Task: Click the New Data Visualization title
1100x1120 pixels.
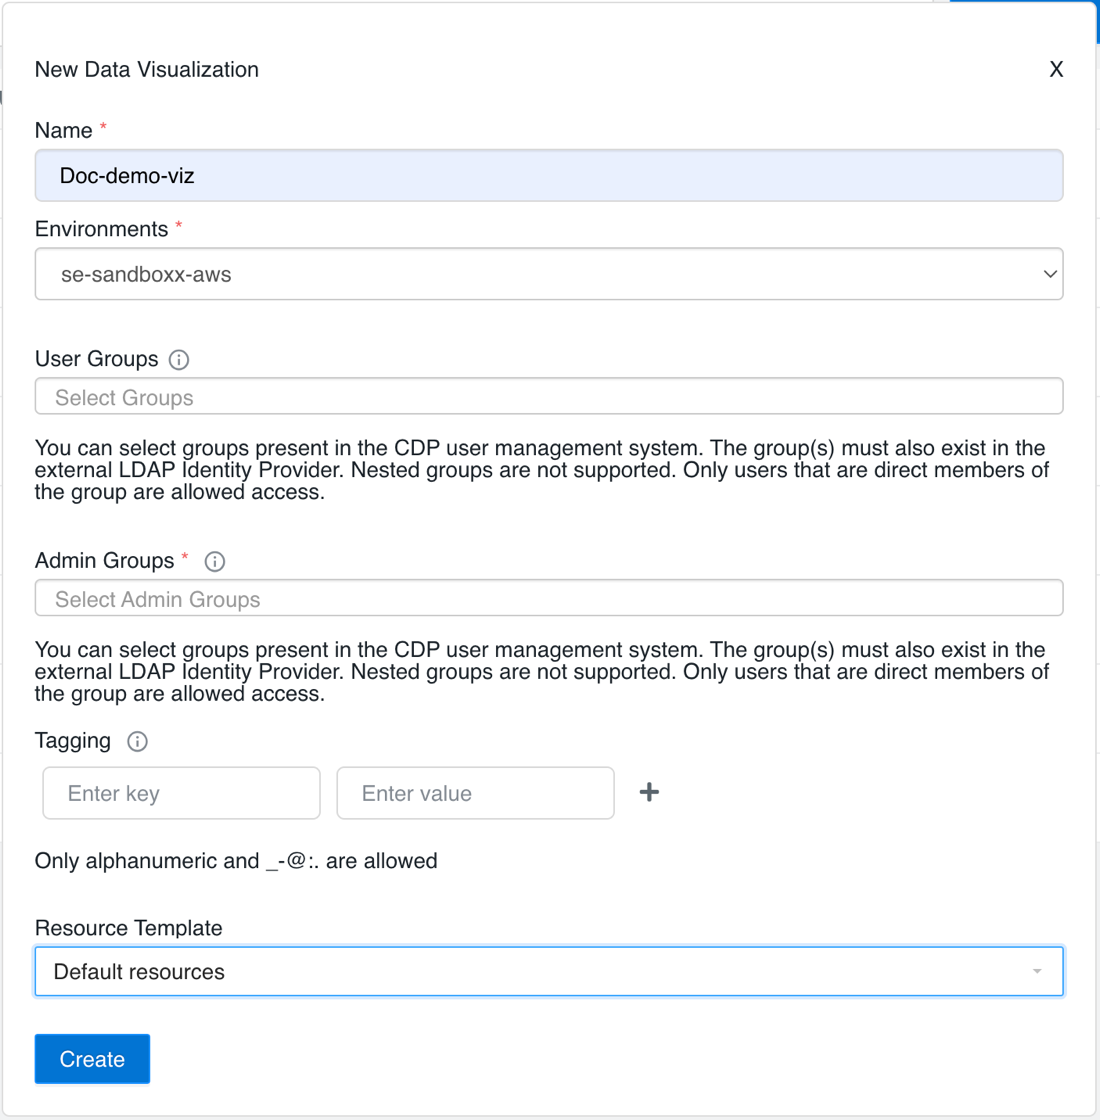Action: [147, 70]
